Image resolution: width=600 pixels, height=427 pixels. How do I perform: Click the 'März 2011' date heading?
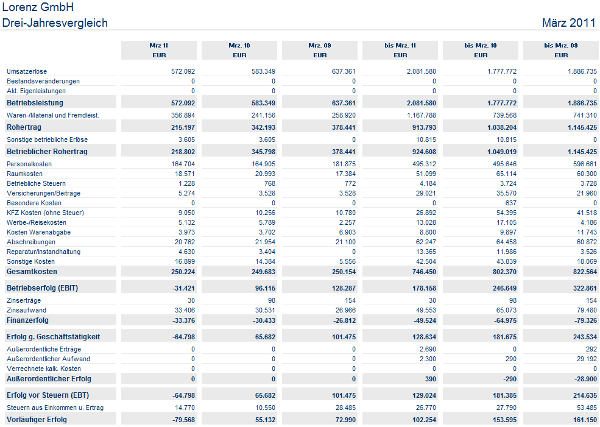tap(569, 23)
